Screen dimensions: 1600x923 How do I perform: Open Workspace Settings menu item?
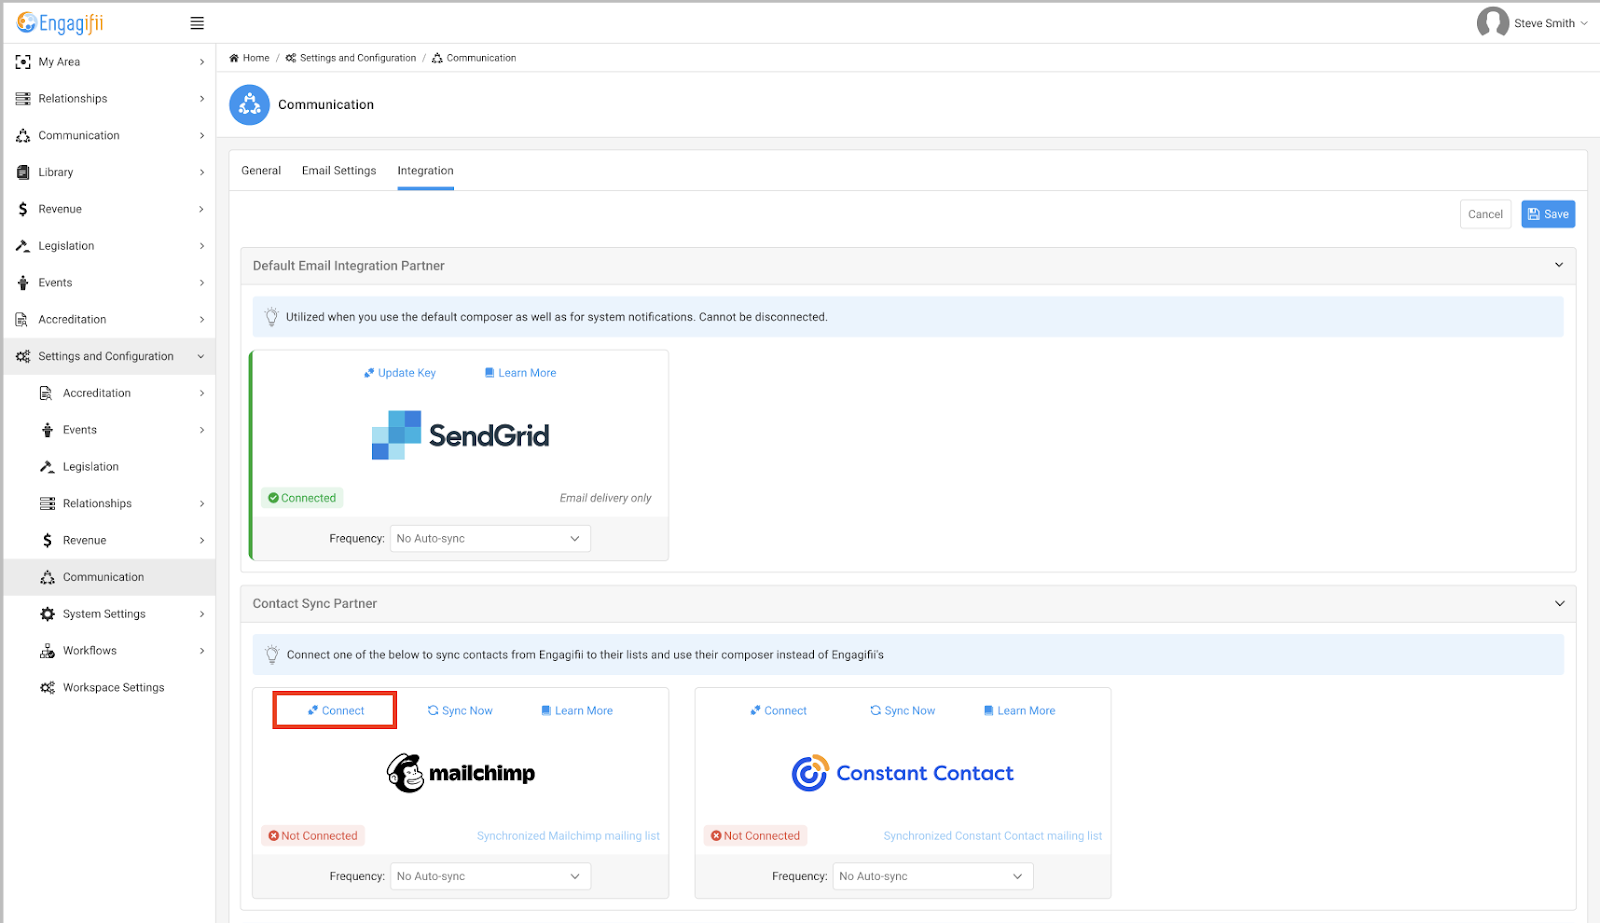(x=110, y=688)
